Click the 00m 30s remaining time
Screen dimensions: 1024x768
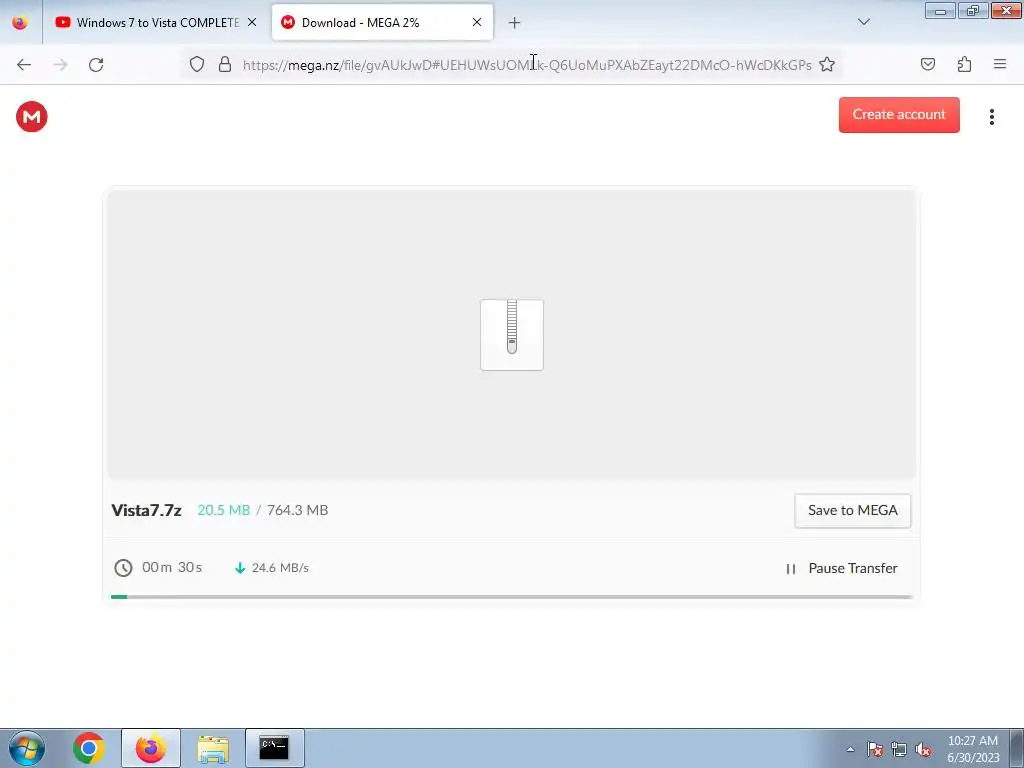(x=172, y=567)
